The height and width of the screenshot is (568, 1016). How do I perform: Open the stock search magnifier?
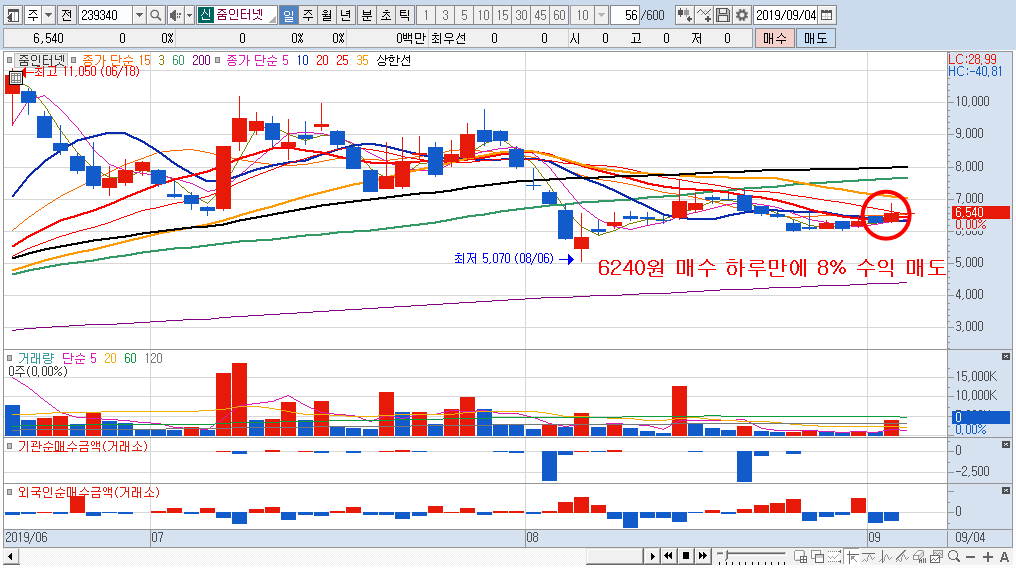[156, 15]
